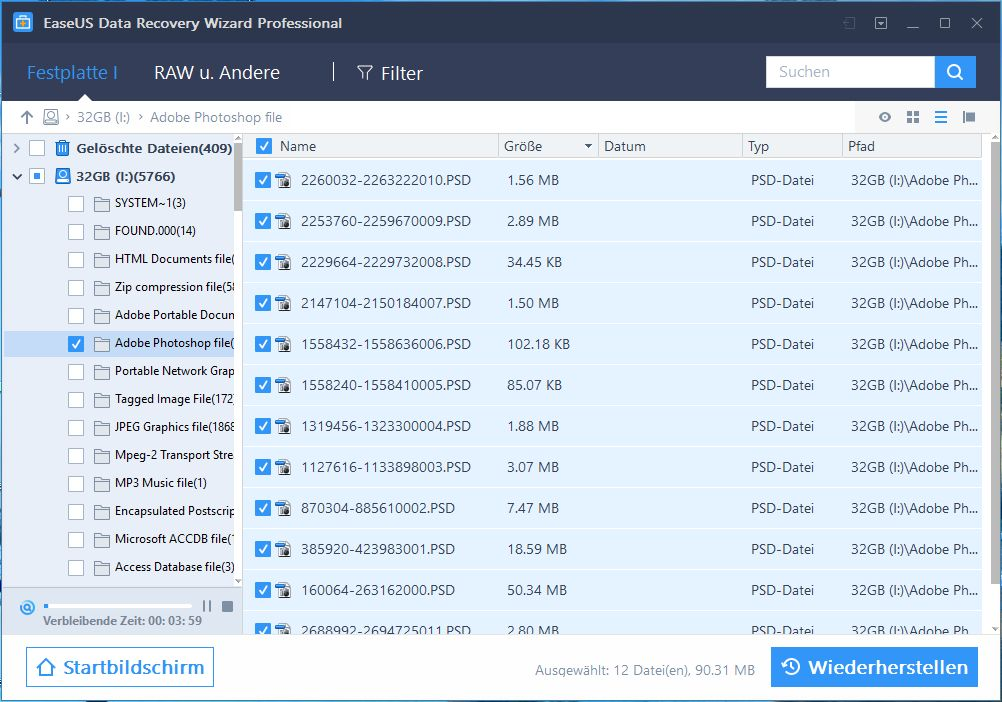Uncheck 385920-423983001.PSD checkbox

(263, 549)
